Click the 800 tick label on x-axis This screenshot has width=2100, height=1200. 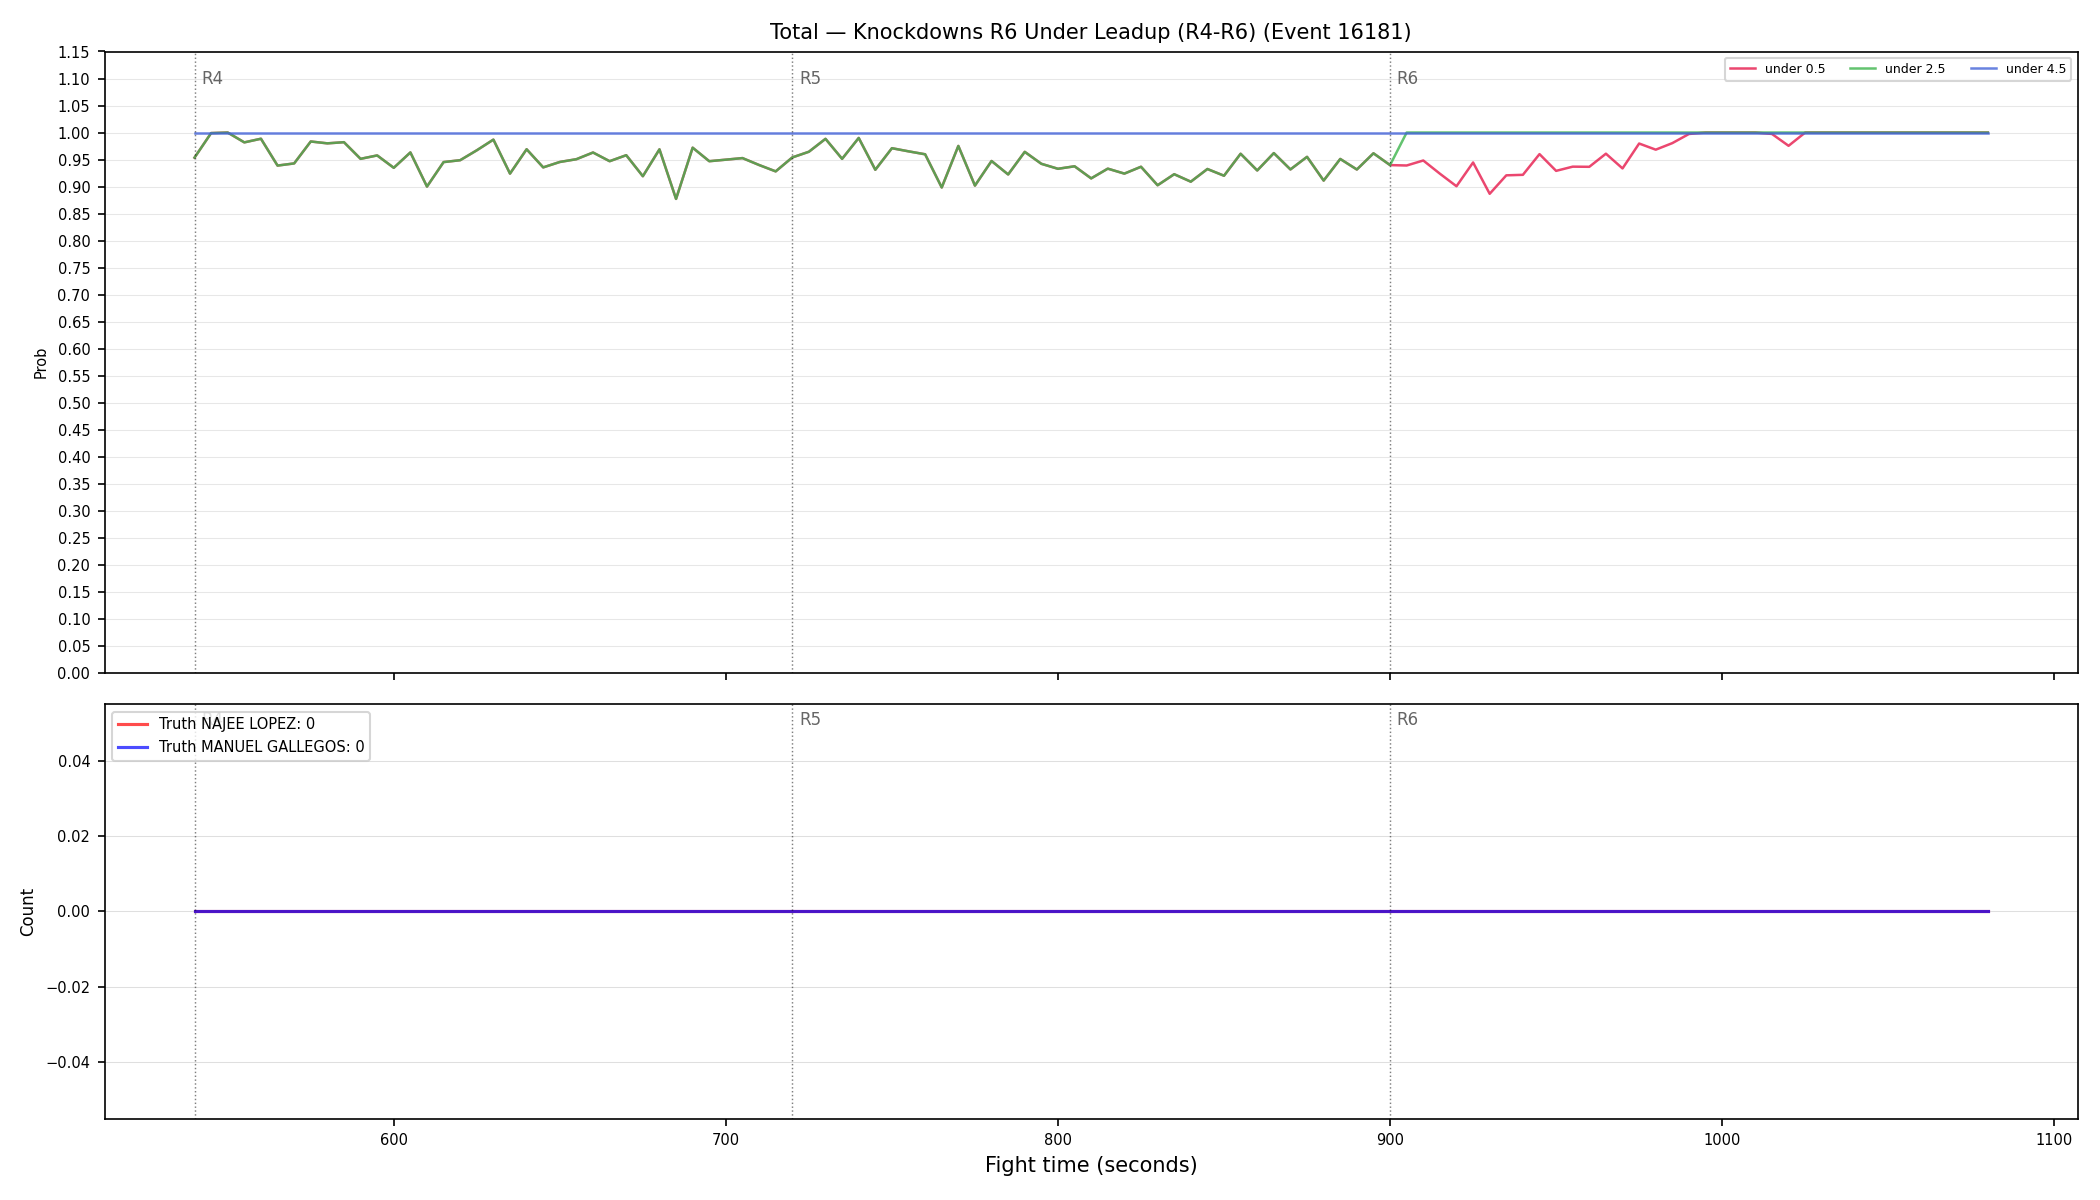[1058, 1140]
